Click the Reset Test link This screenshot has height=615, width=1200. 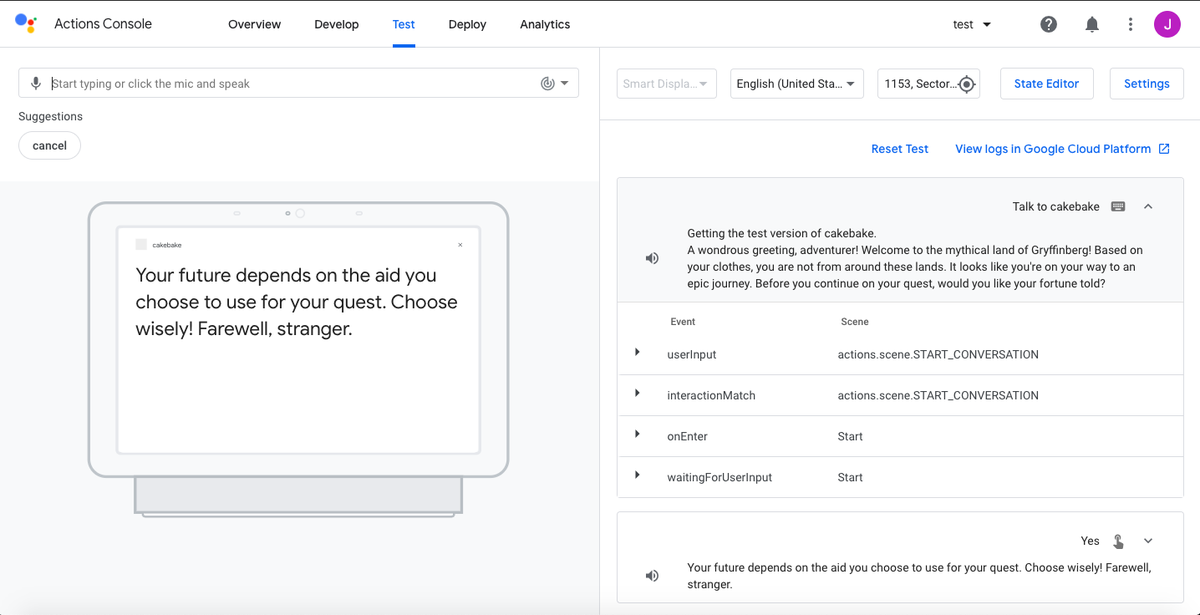coord(899,148)
